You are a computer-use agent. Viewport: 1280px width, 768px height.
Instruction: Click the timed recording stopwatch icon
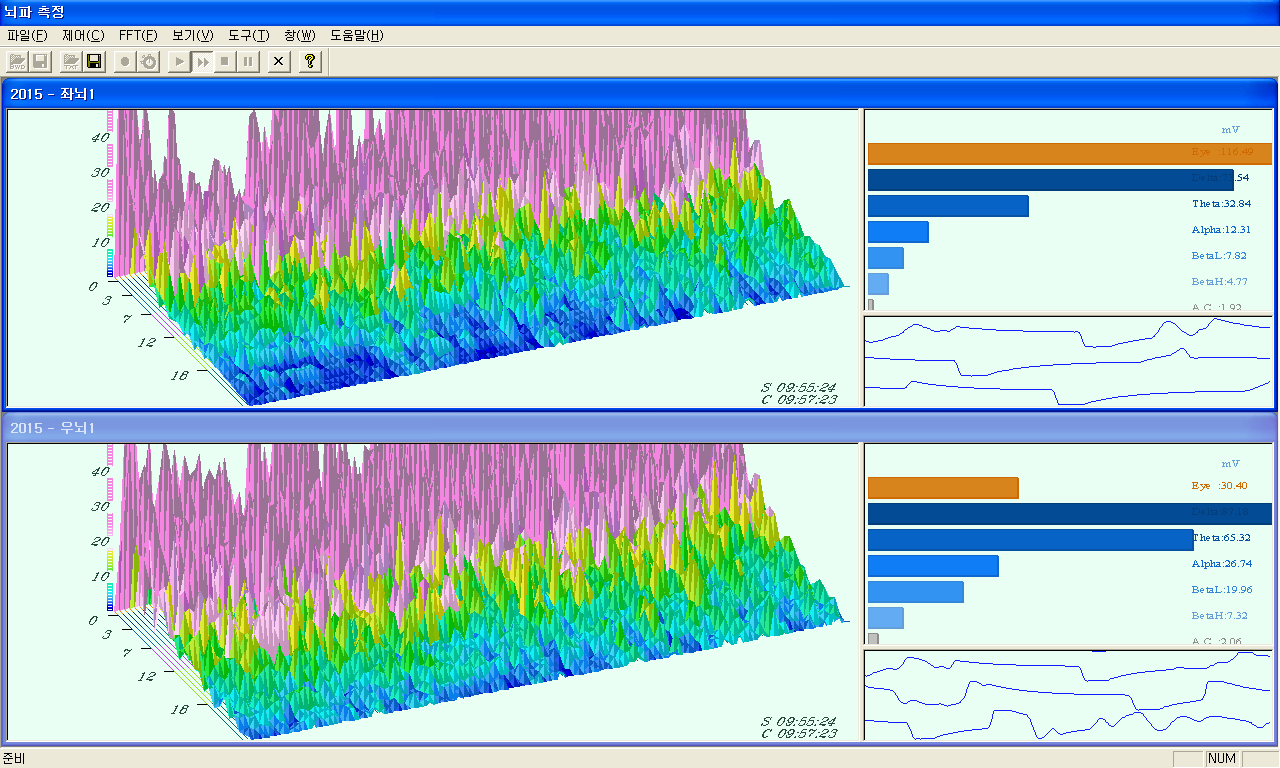148,62
